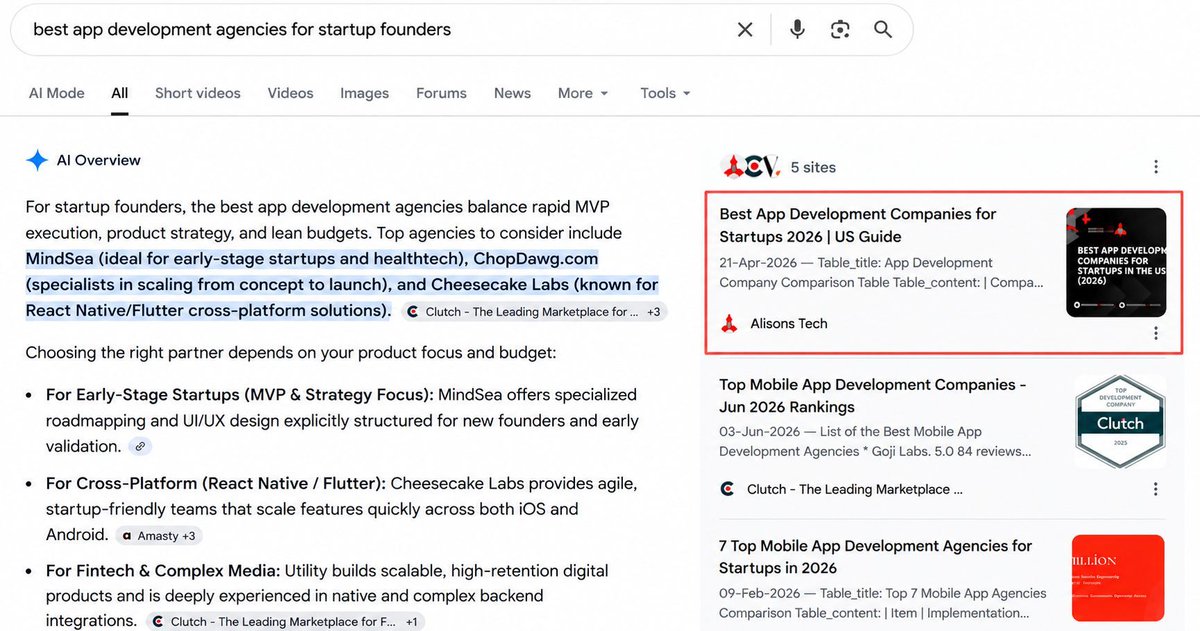Switch to the Images tab

(364, 93)
